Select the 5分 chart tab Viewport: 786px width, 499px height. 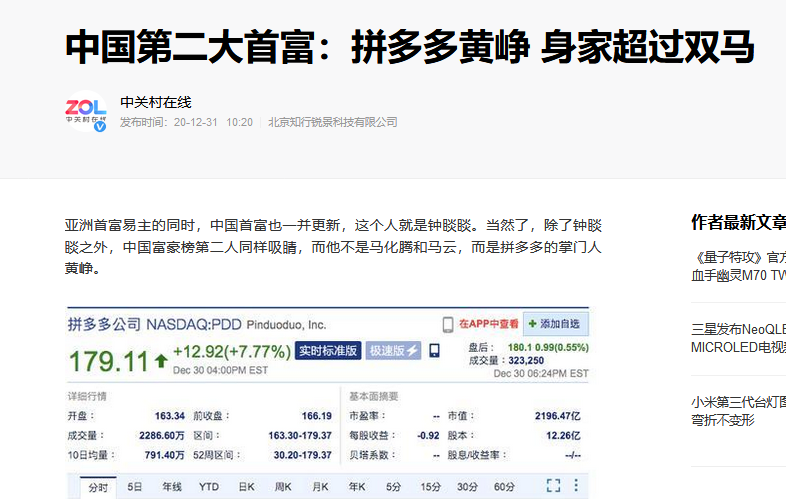click(394, 487)
